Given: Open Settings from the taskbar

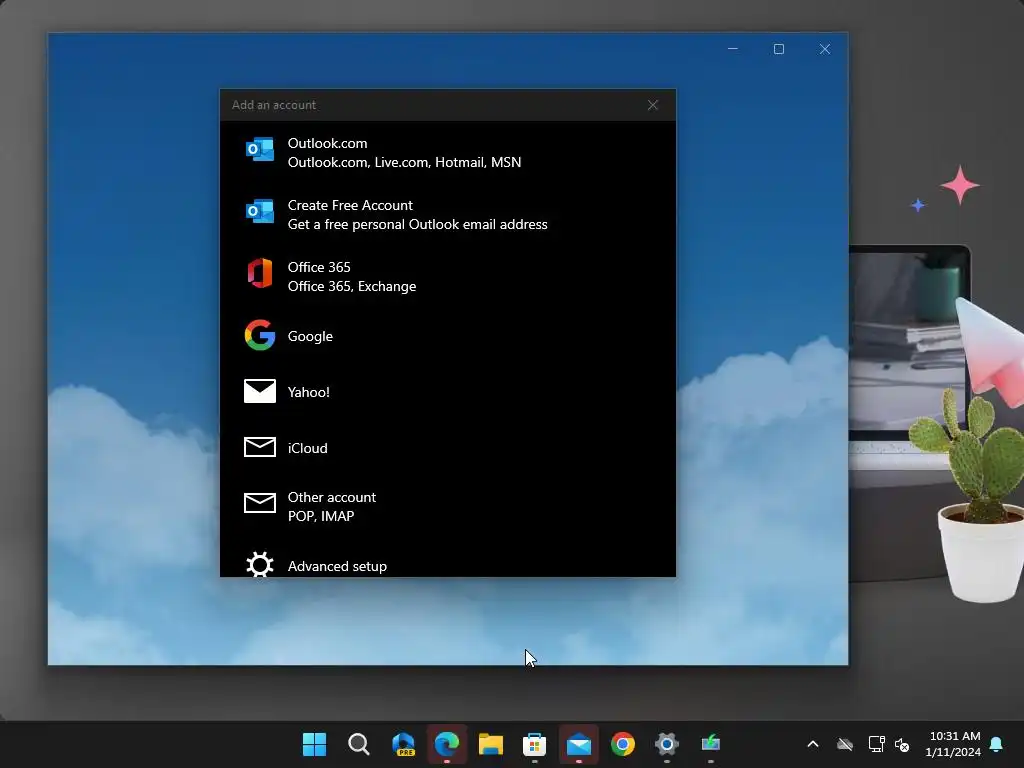Looking at the screenshot, I should [667, 744].
